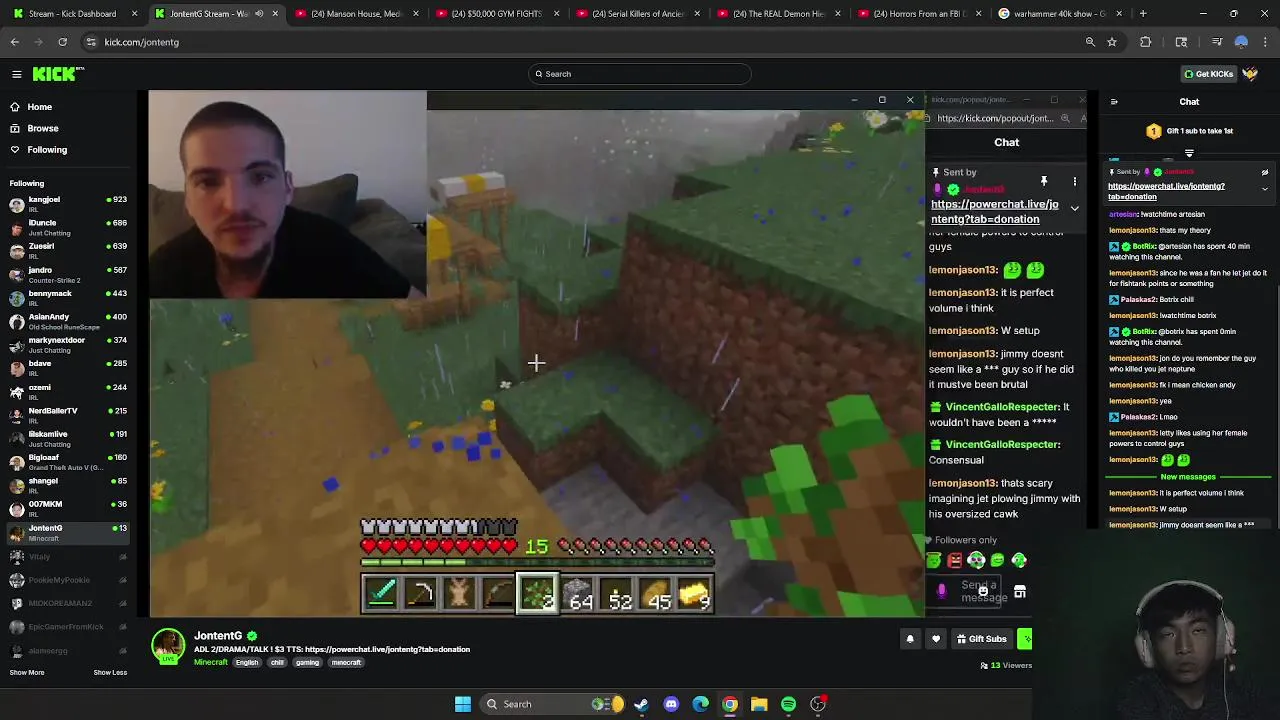Image resolution: width=1280 pixels, height=720 pixels.
Task: Open the chat shop storefront icon
Action: 1020,592
